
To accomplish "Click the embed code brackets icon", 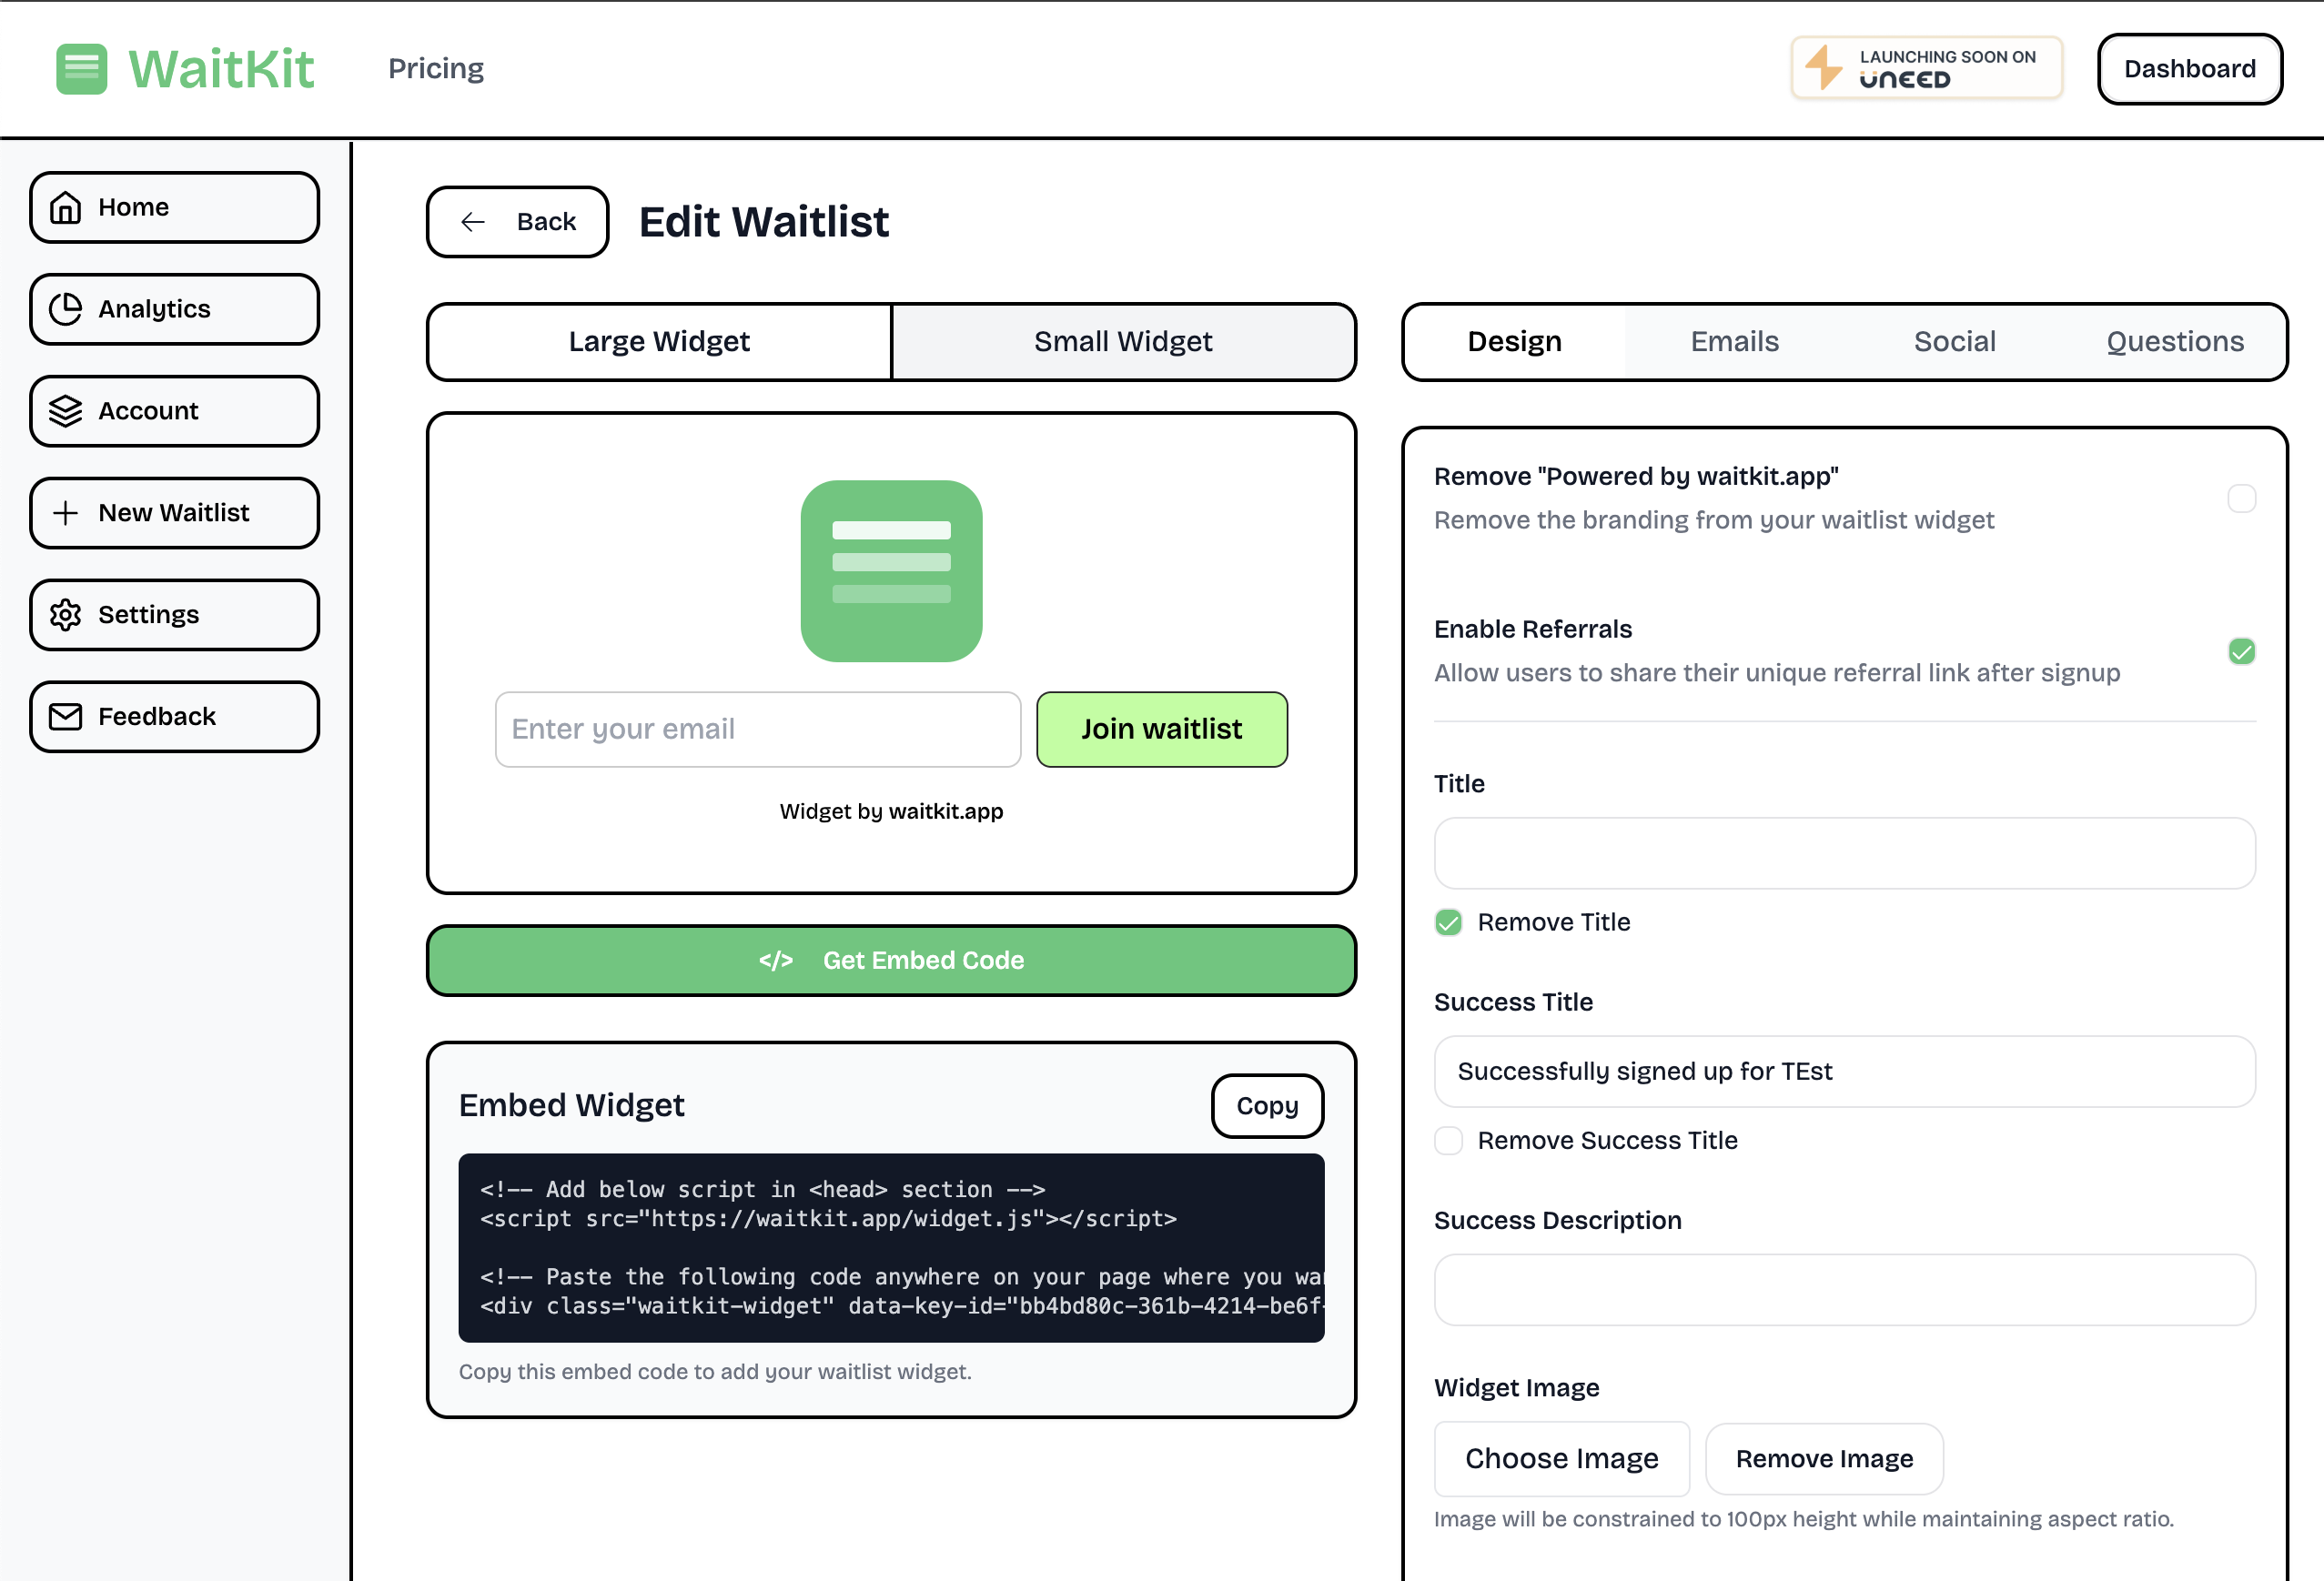I will click(776, 961).
